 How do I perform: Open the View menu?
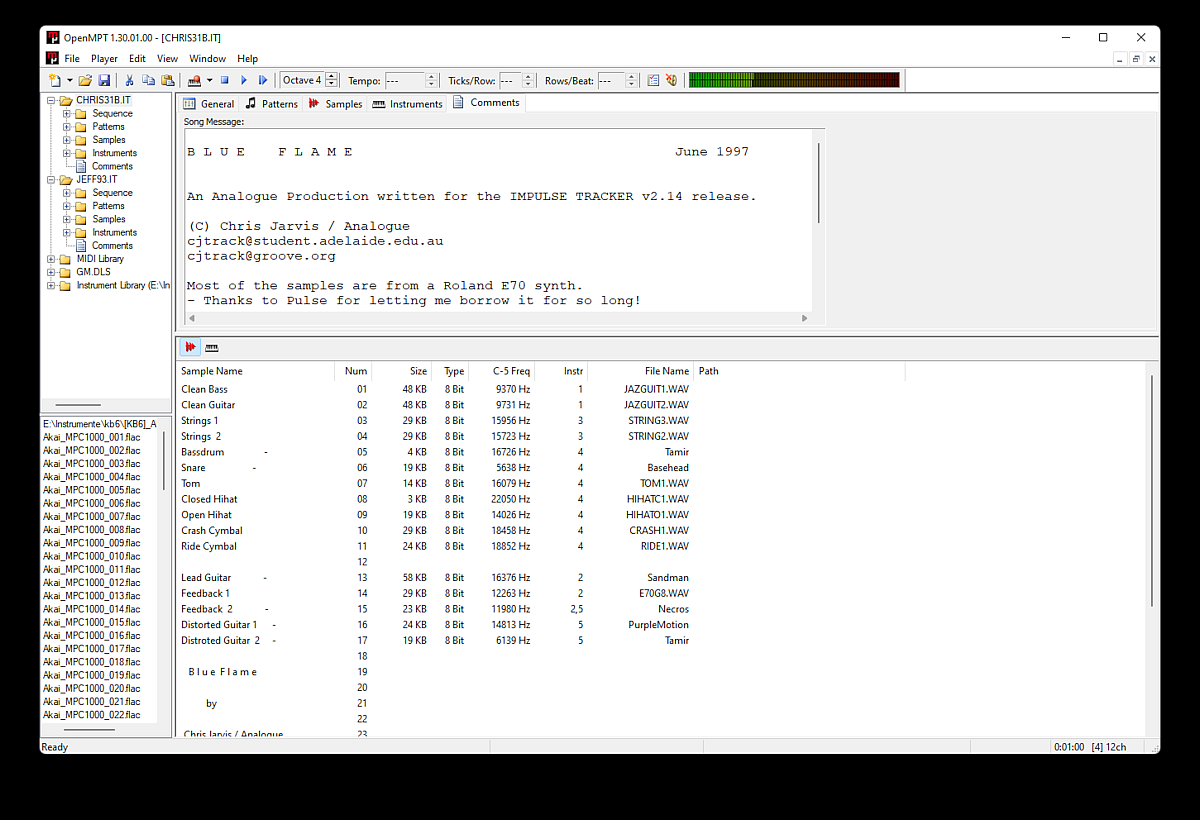[x=167, y=59]
